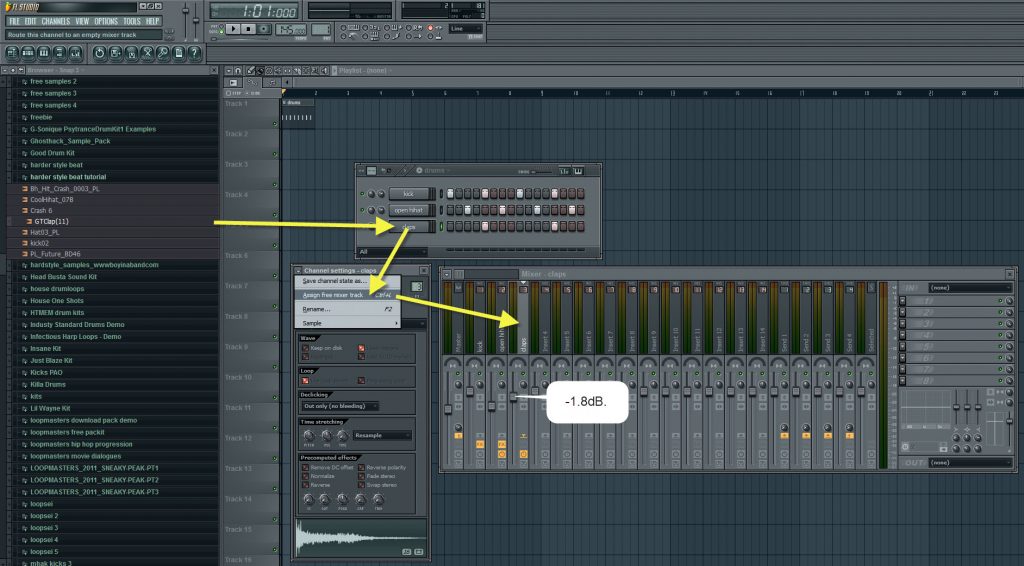Open the EDIT menu
This screenshot has height=566, width=1024.
pos(31,22)
